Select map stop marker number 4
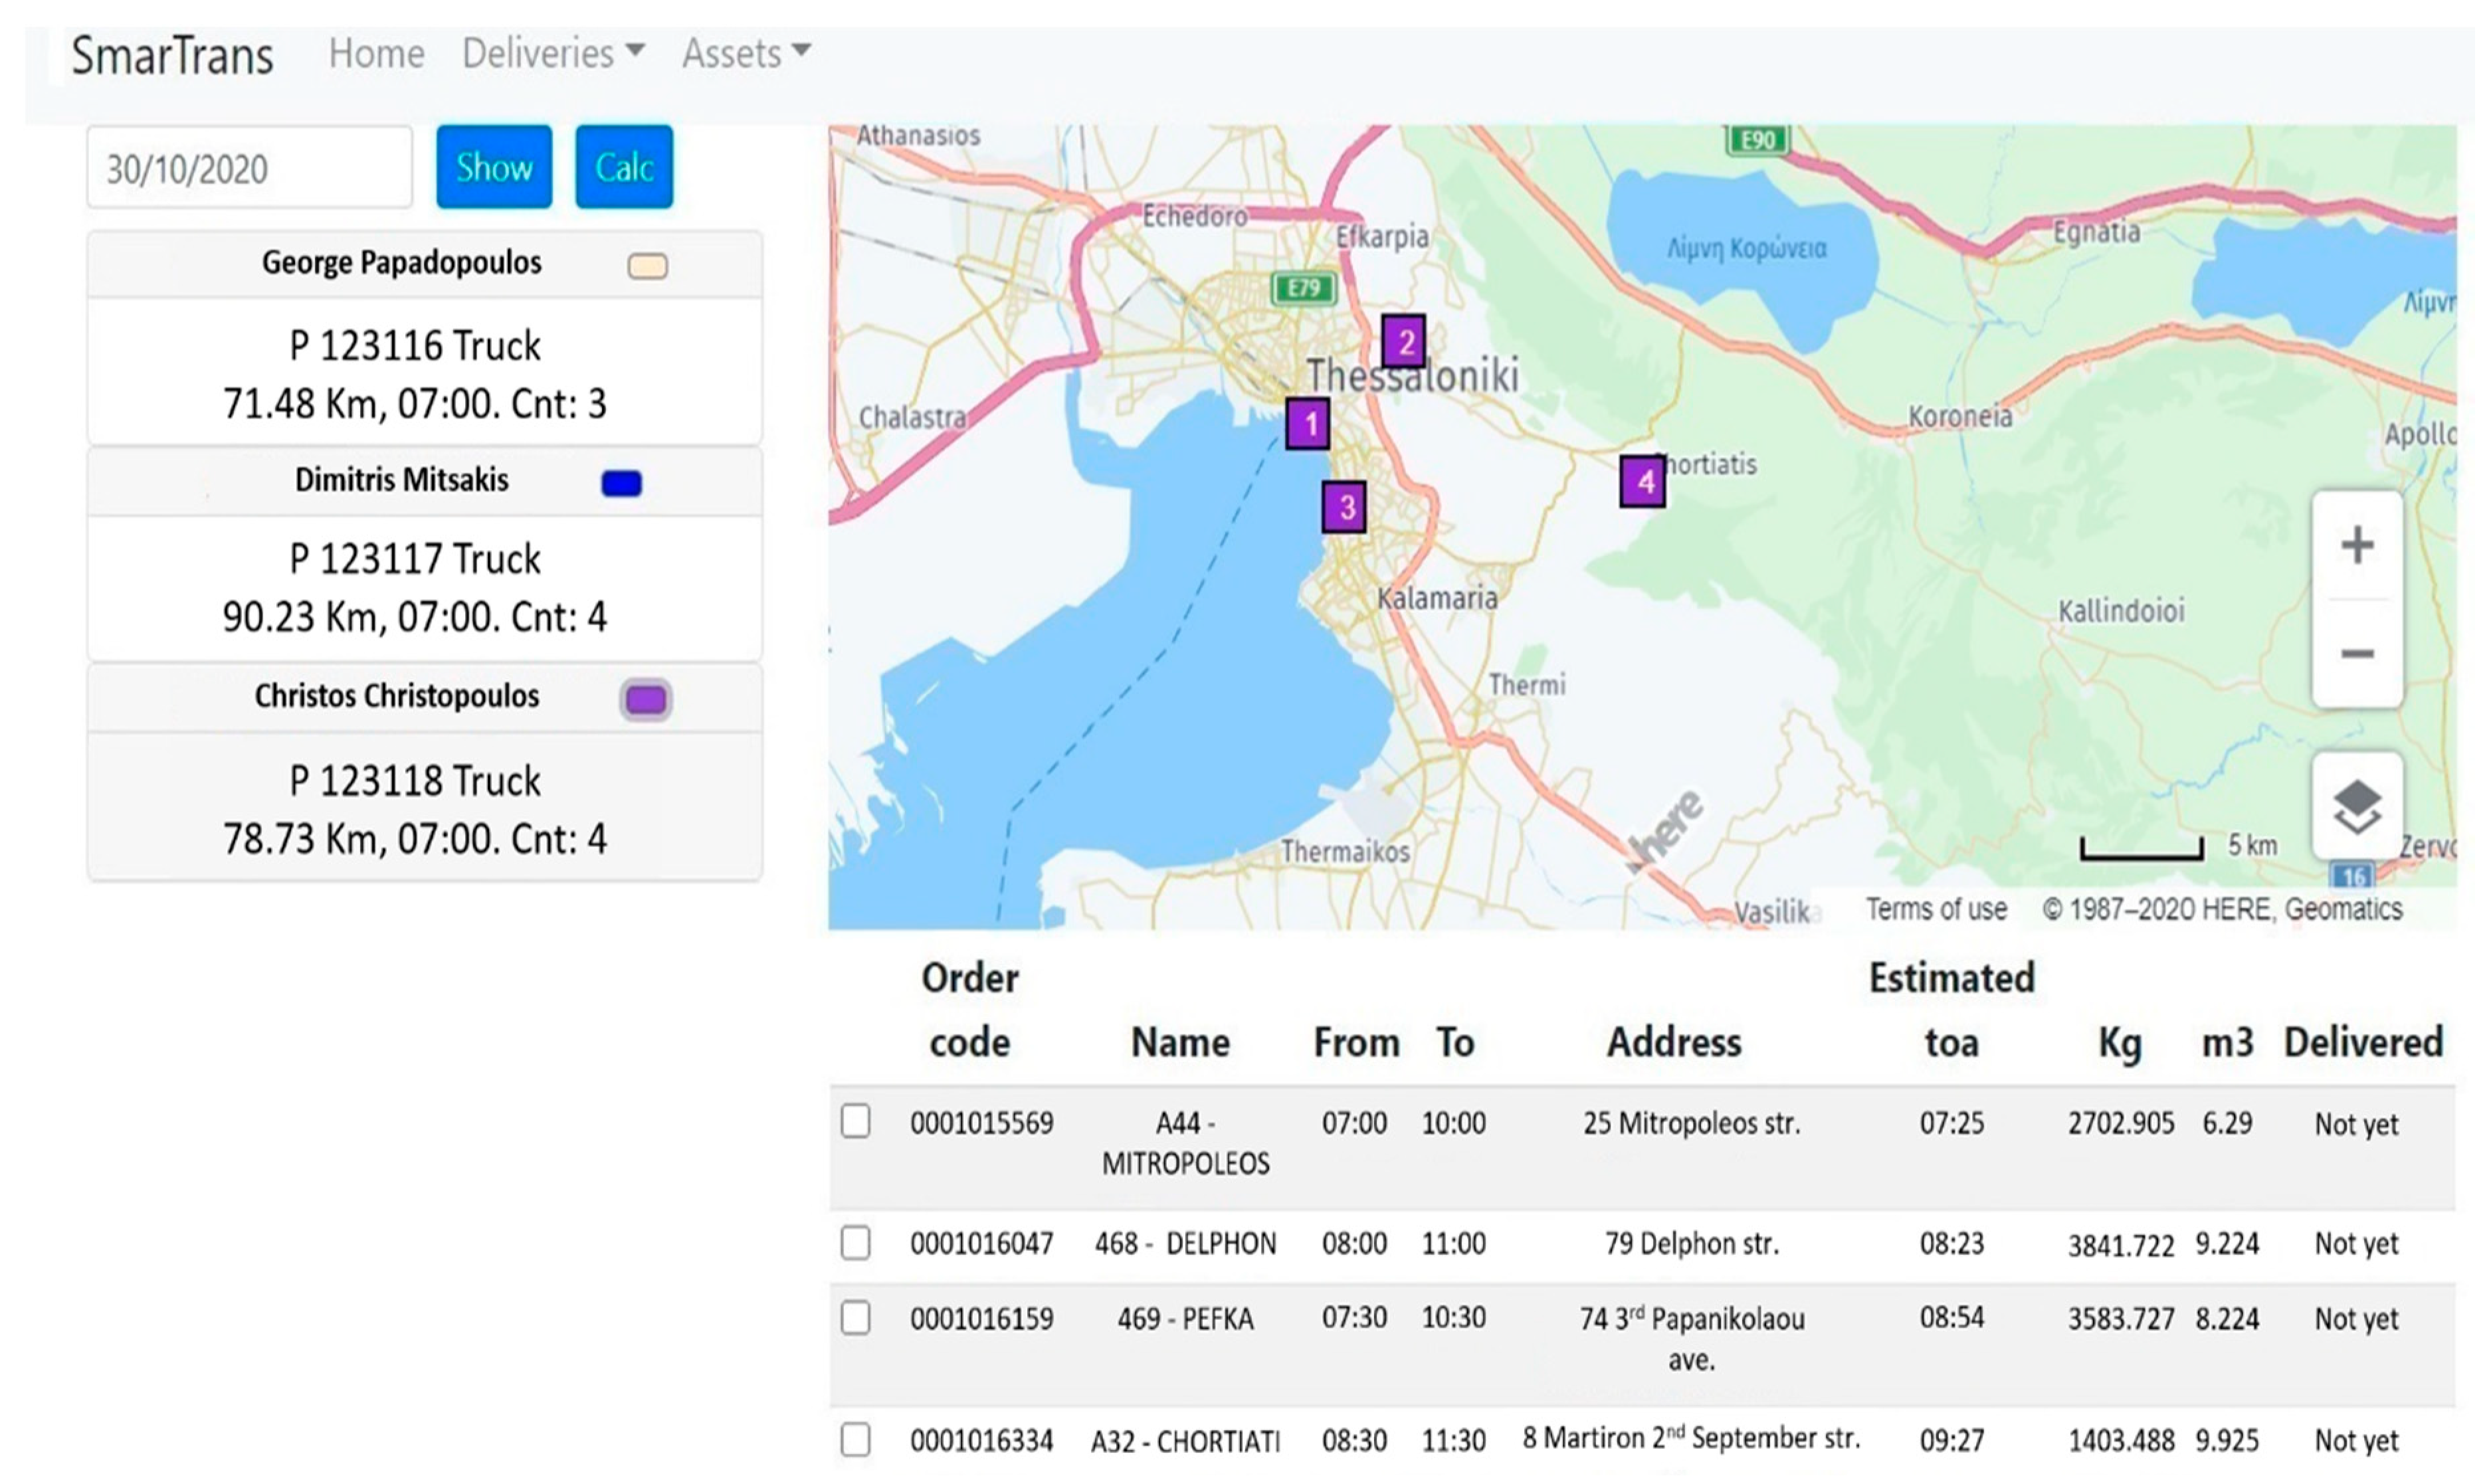 pyautogui.click(x=1643, y=482)
